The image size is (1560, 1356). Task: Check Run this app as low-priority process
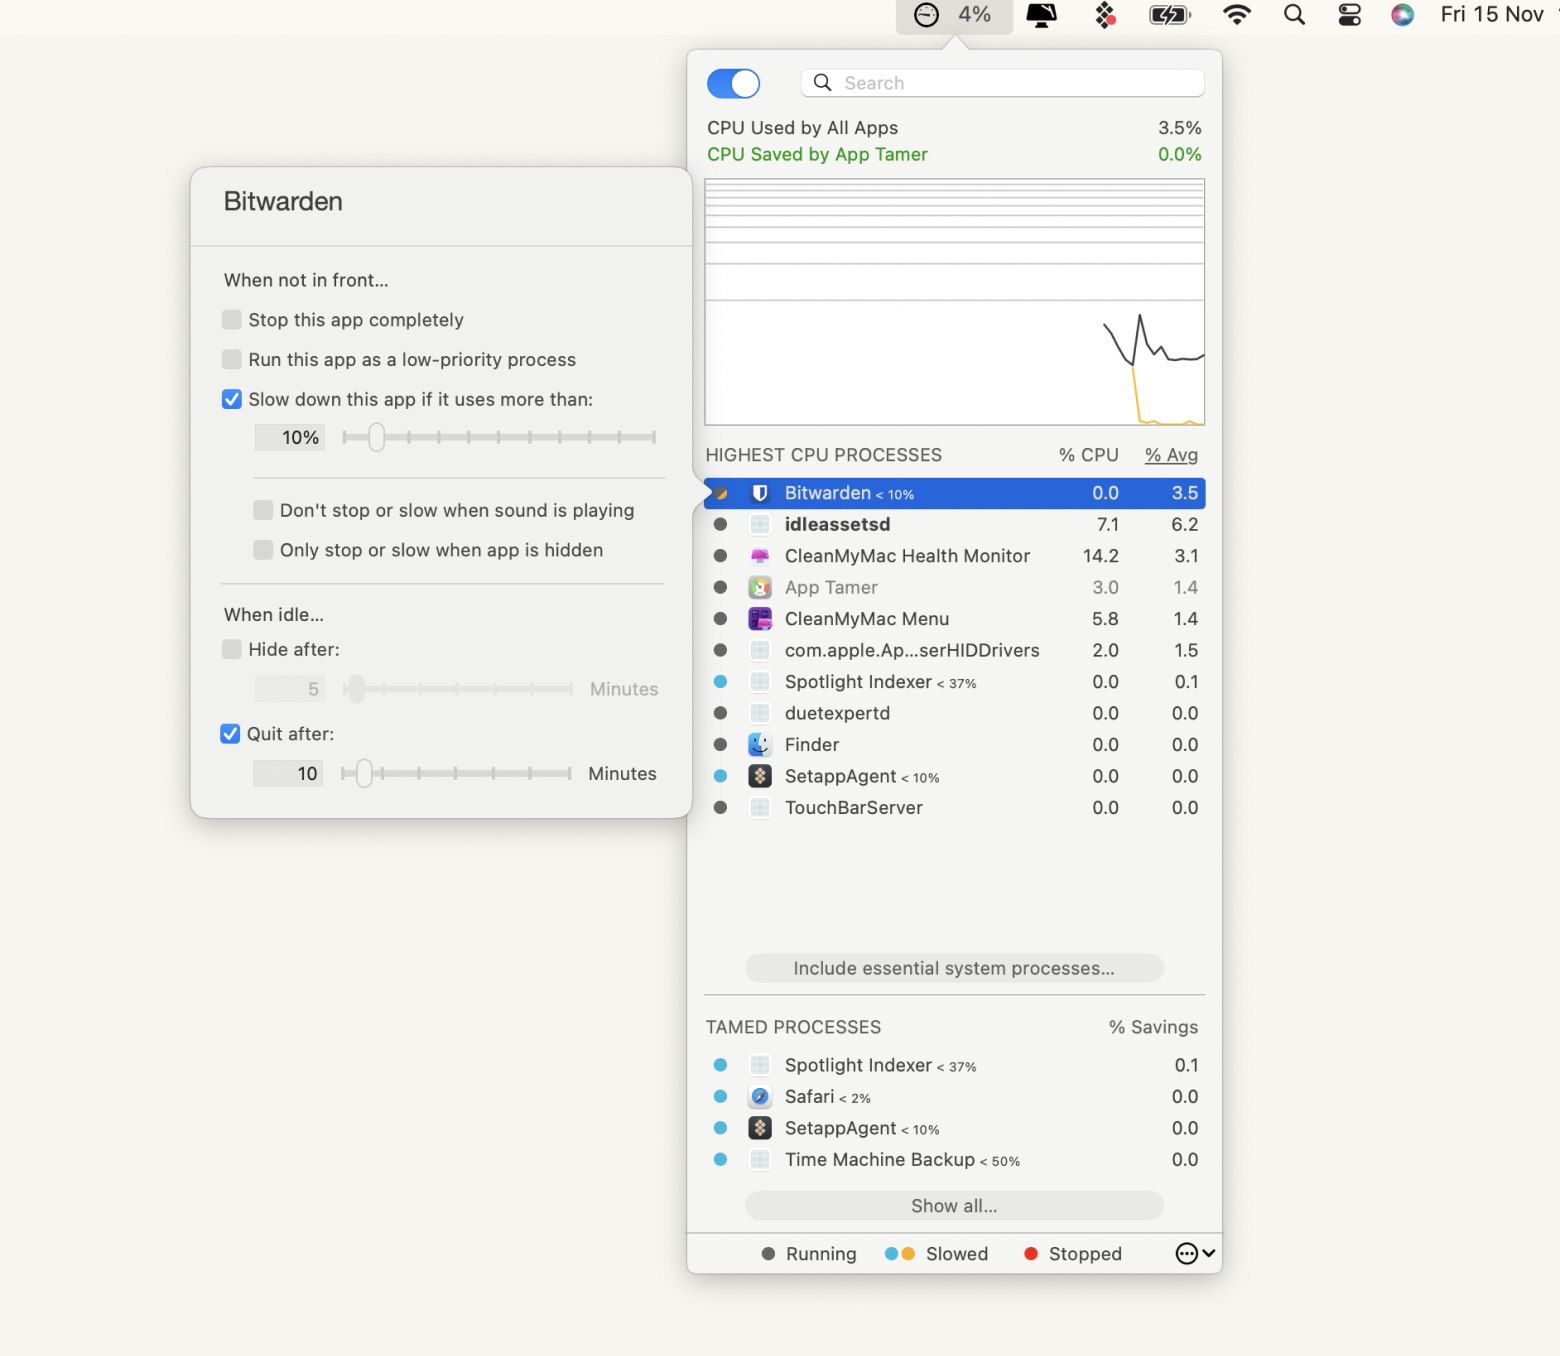(x=232, y=360)
